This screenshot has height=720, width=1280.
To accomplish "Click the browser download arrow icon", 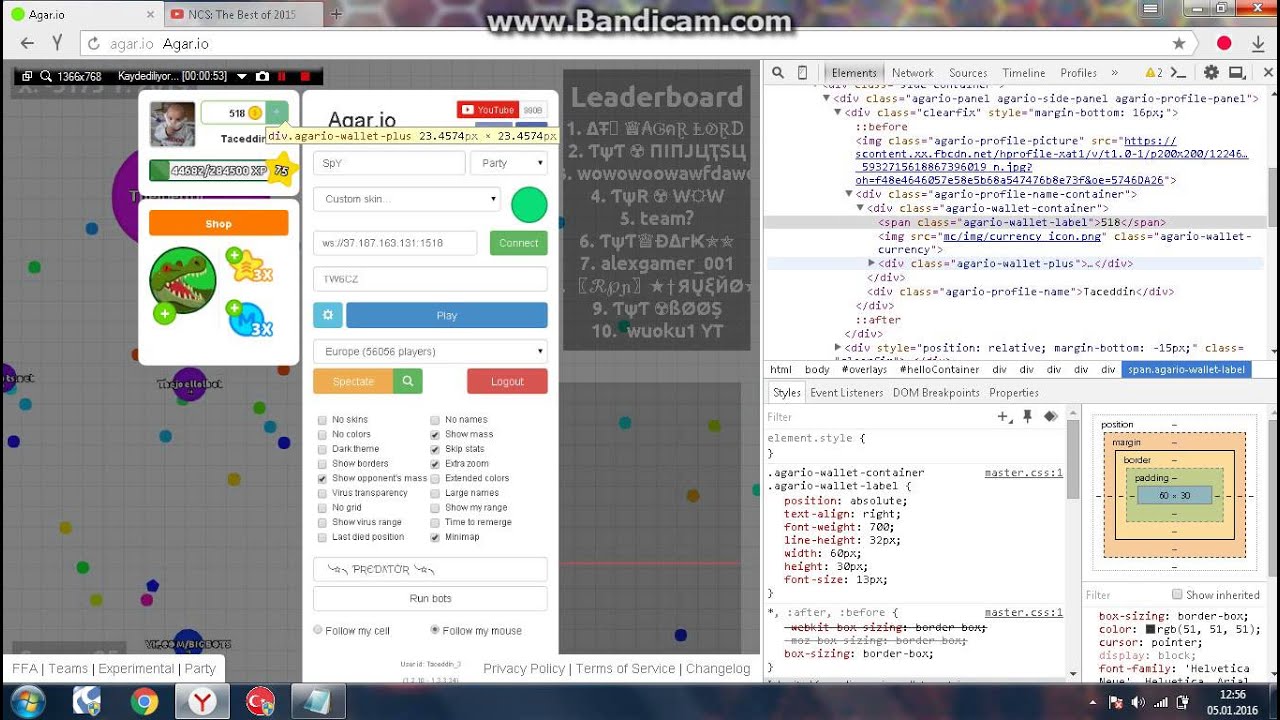I will click(1258, 43).
